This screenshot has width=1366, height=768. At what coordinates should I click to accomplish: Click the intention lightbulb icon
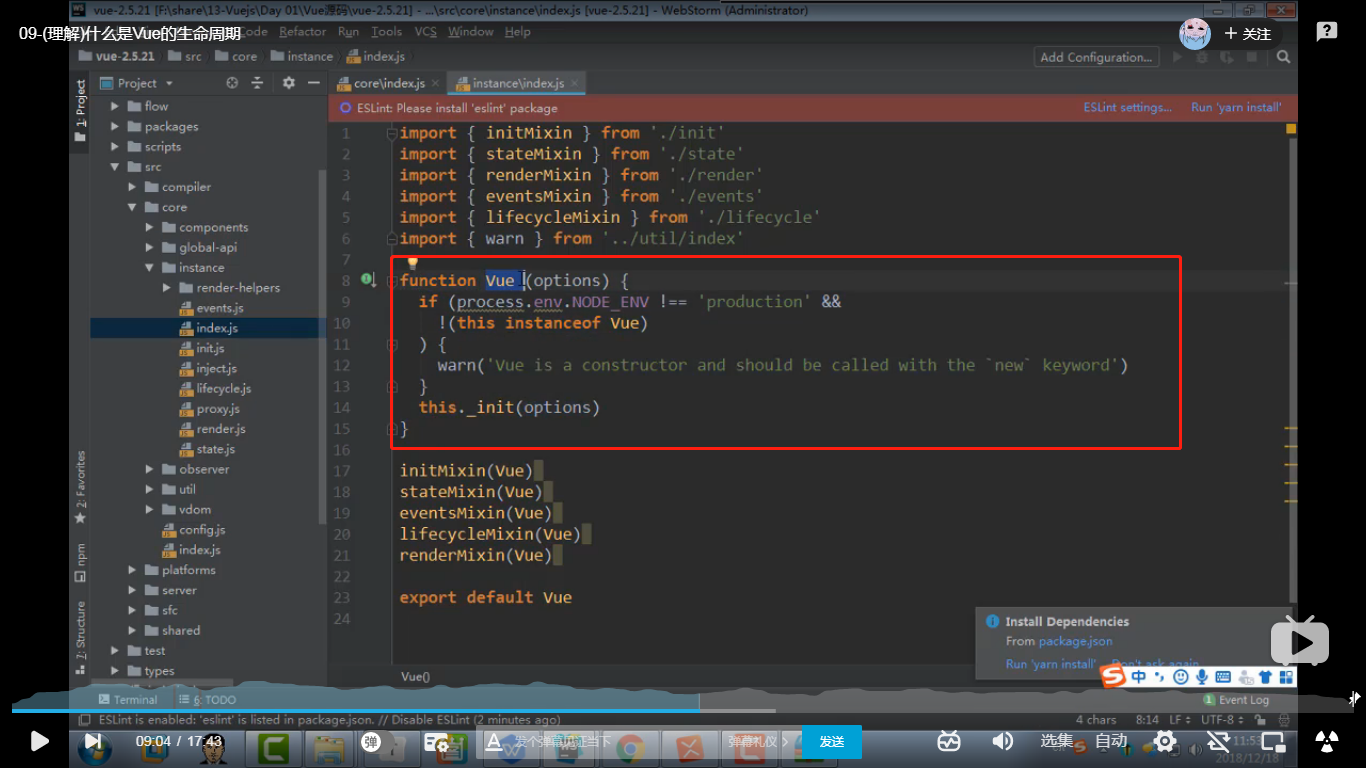coord(411,264)
